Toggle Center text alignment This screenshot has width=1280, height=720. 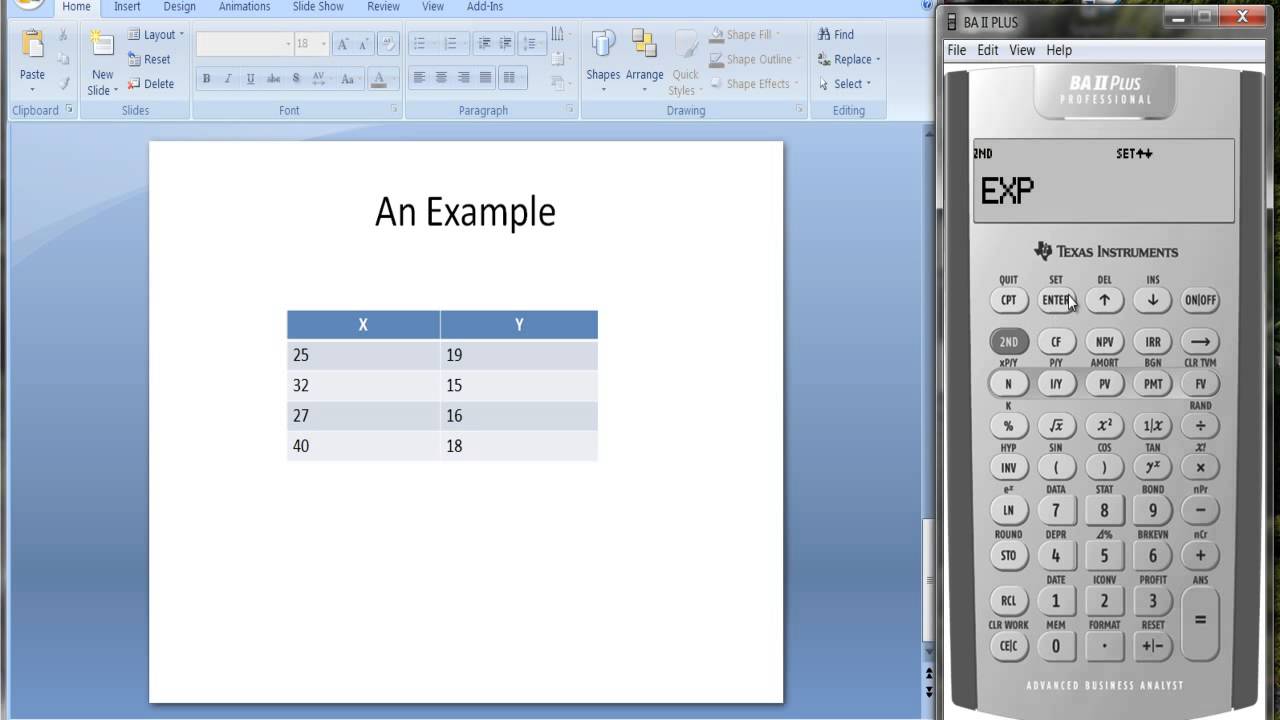(441, 77)
